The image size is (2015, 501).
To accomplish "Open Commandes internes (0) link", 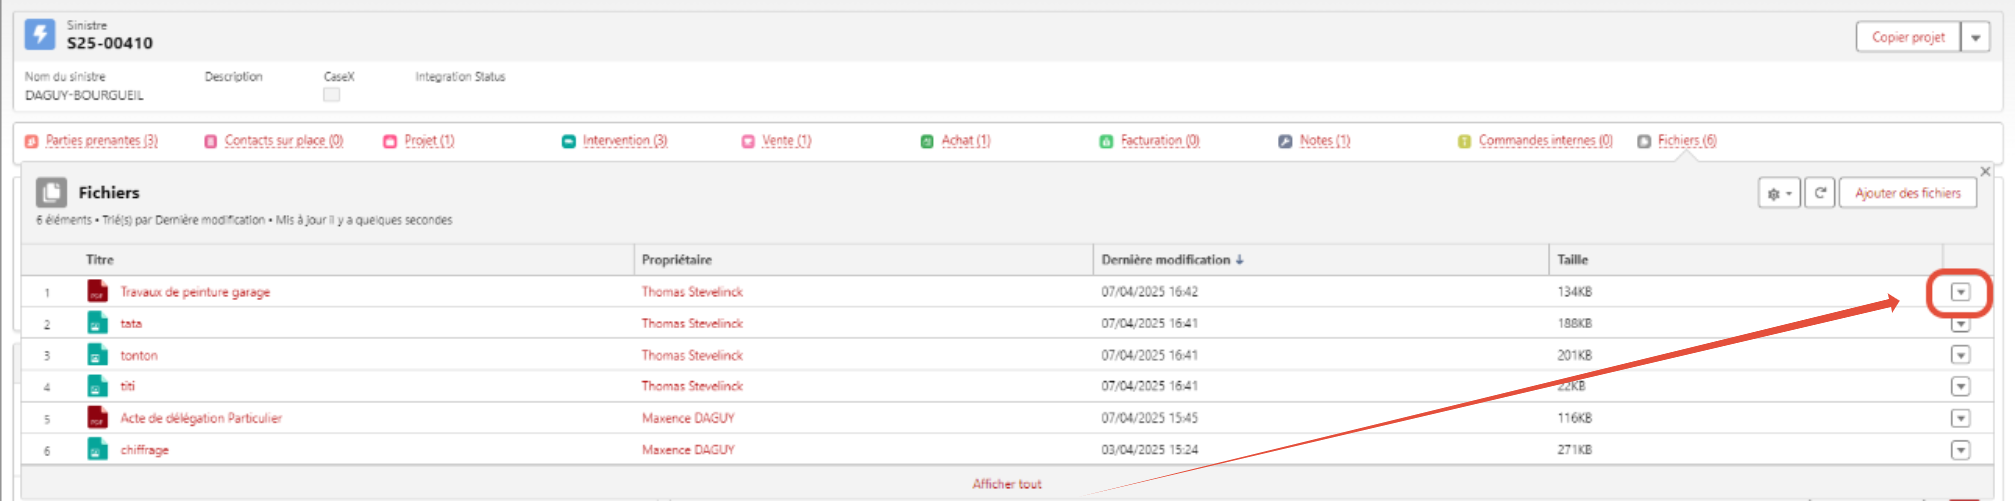I will tap(1546, 141).
